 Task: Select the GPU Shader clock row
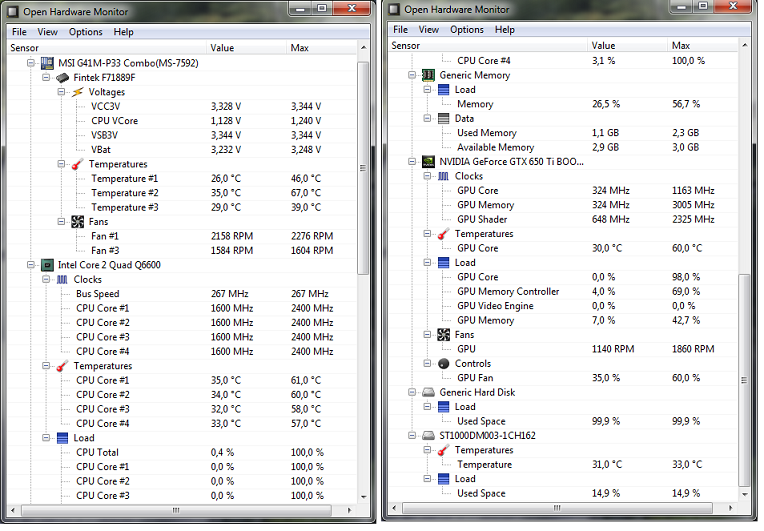point(564,219)
